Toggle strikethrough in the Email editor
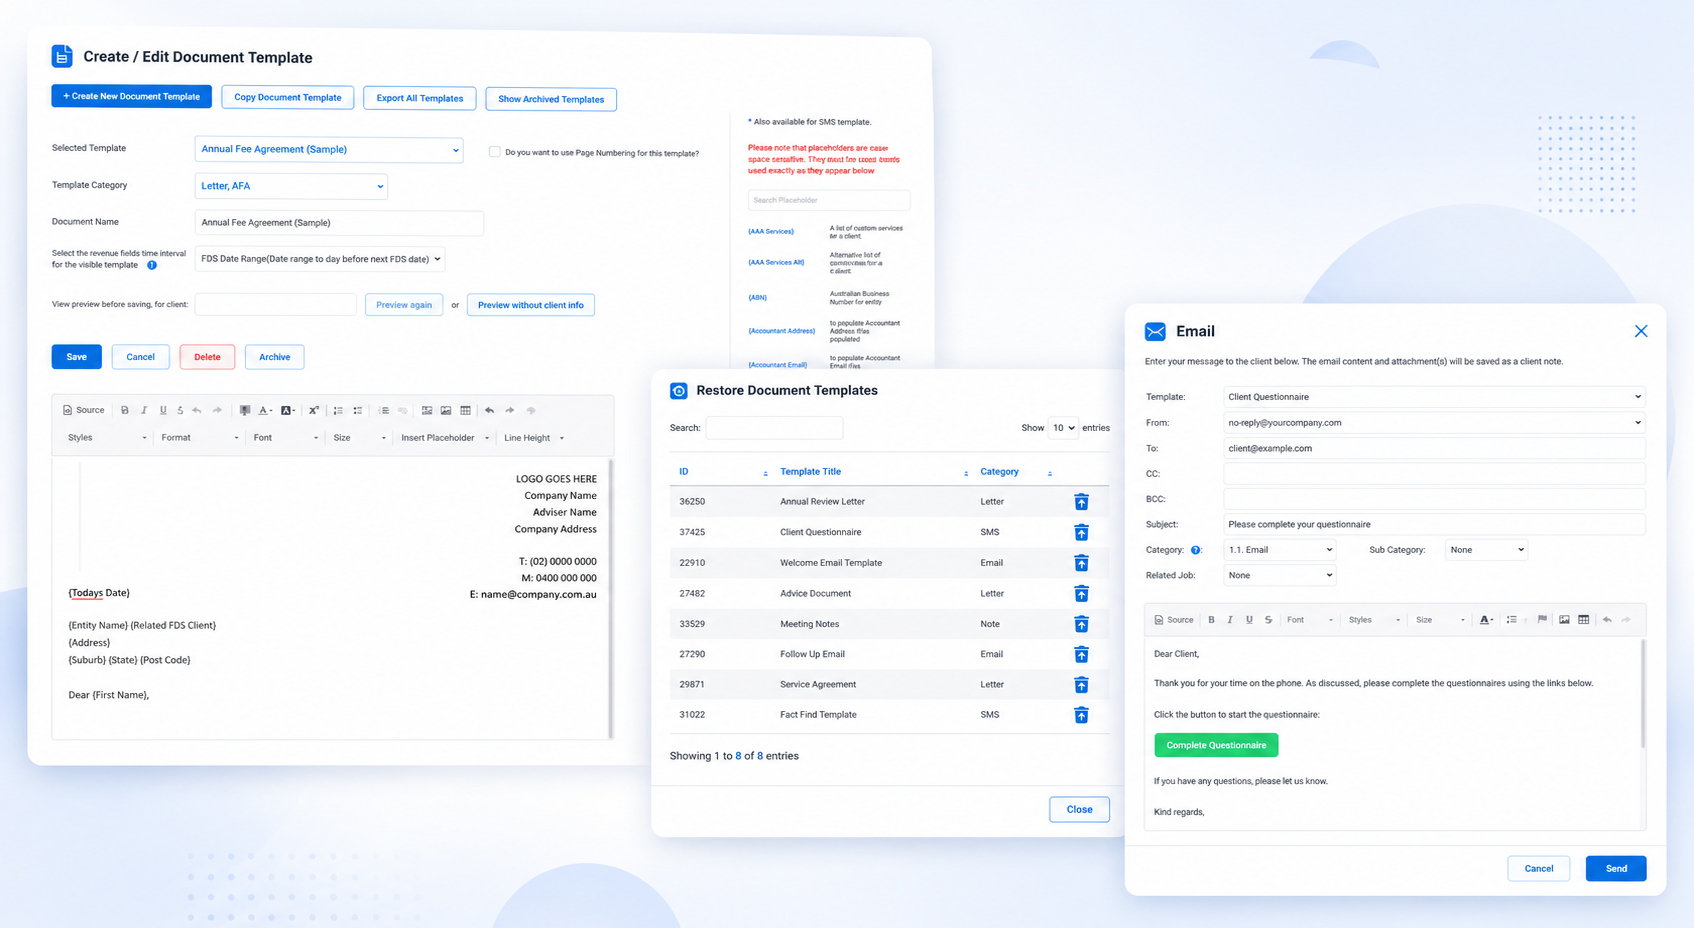Screen dimensions: 1694x928 [x=1268, y=620]
